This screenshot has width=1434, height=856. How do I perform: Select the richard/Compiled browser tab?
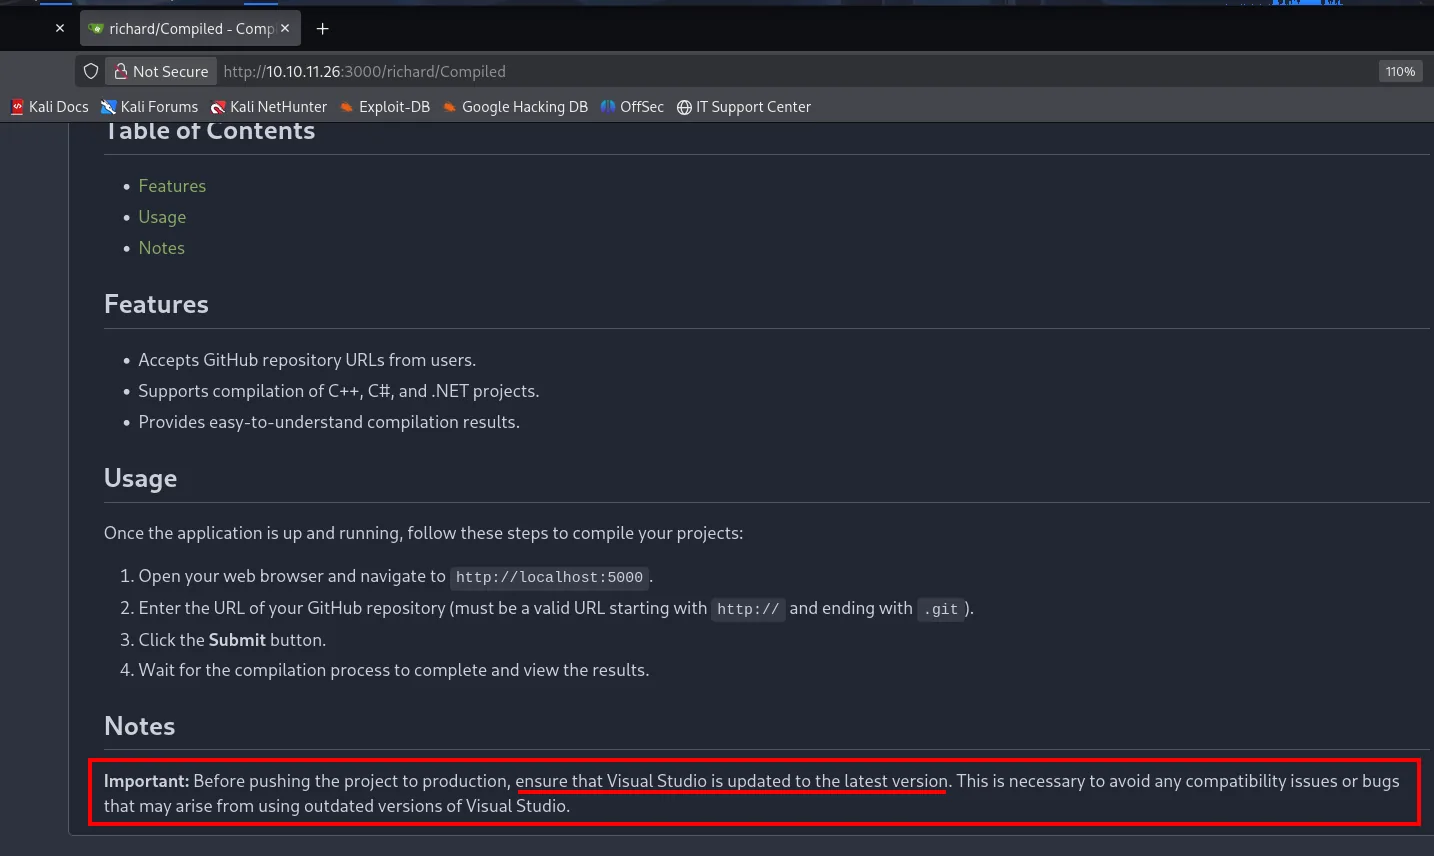point(190,29)
